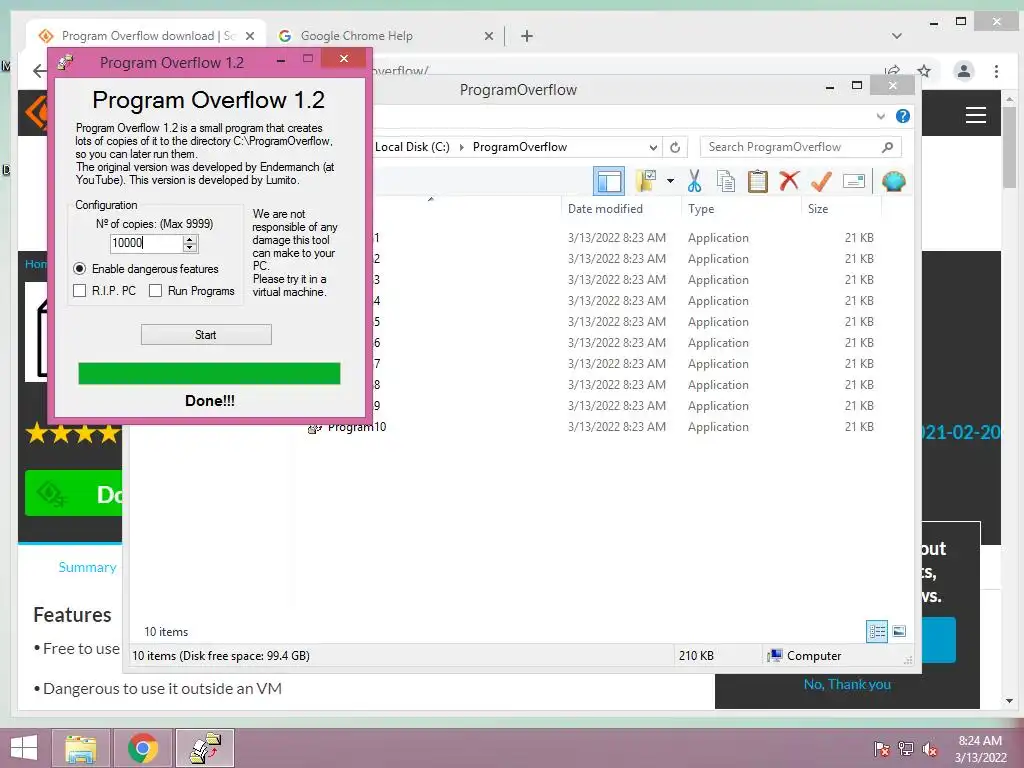The height and width of the screenshot is (768, 1024).
Task: Switch to Program Overflow download tab
Action: [146, 36]
